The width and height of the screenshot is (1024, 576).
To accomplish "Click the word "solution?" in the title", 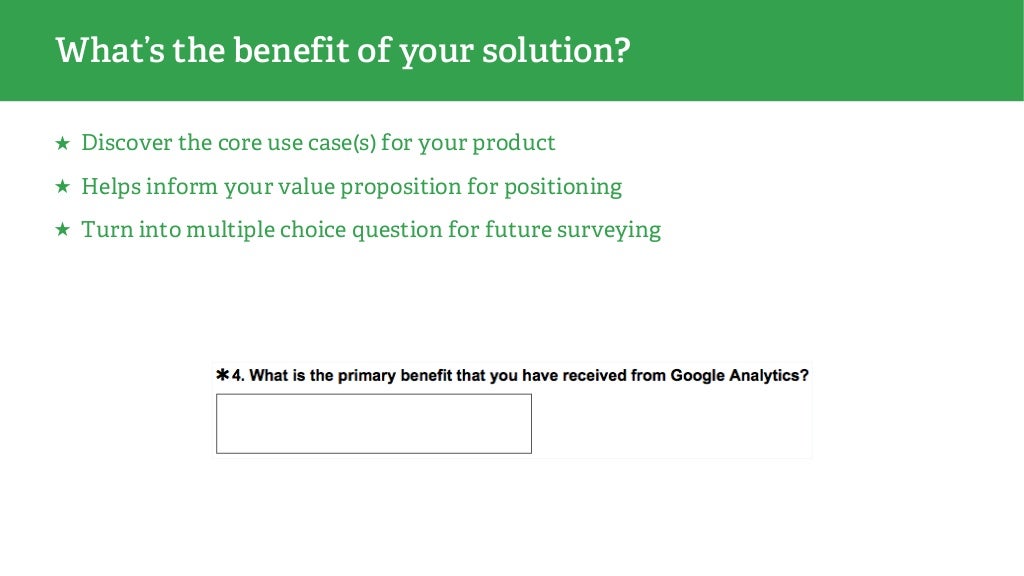I will (x=556, y=51).
